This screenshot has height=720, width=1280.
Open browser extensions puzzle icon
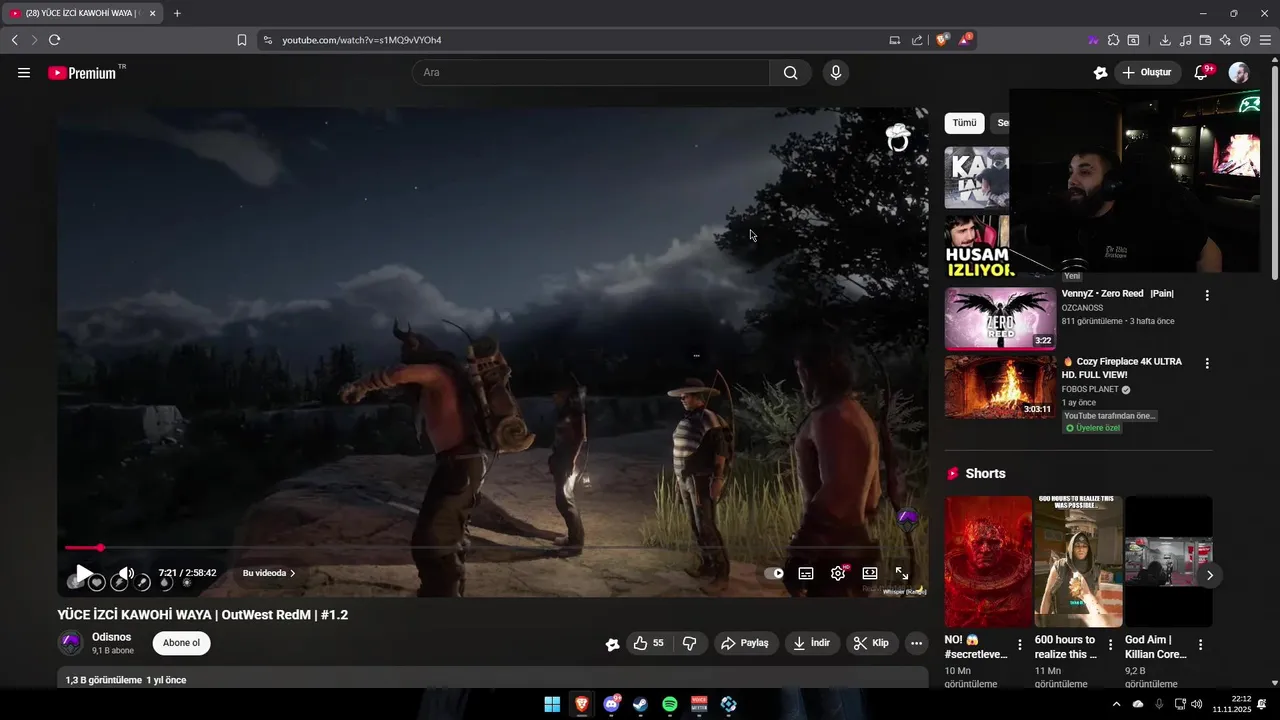tap(1113, 40)
